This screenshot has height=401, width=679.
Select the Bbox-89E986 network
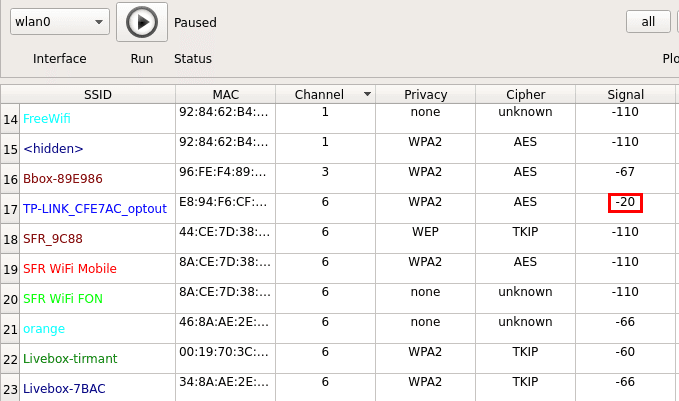pyautogui.click(x=63, y=178)
